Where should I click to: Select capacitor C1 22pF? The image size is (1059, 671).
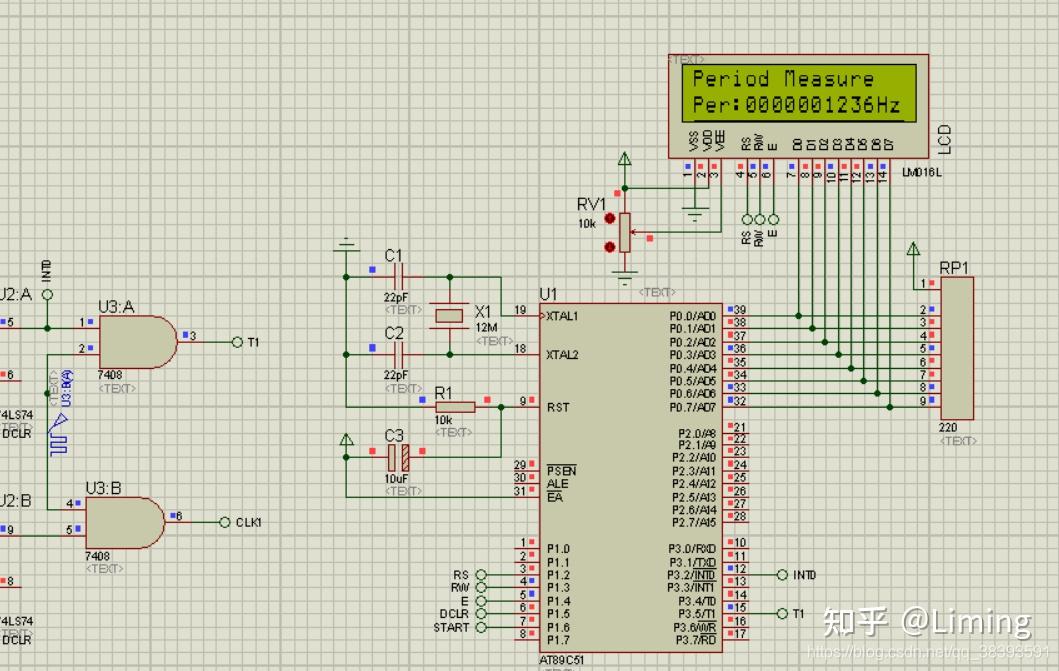point(398,277)
